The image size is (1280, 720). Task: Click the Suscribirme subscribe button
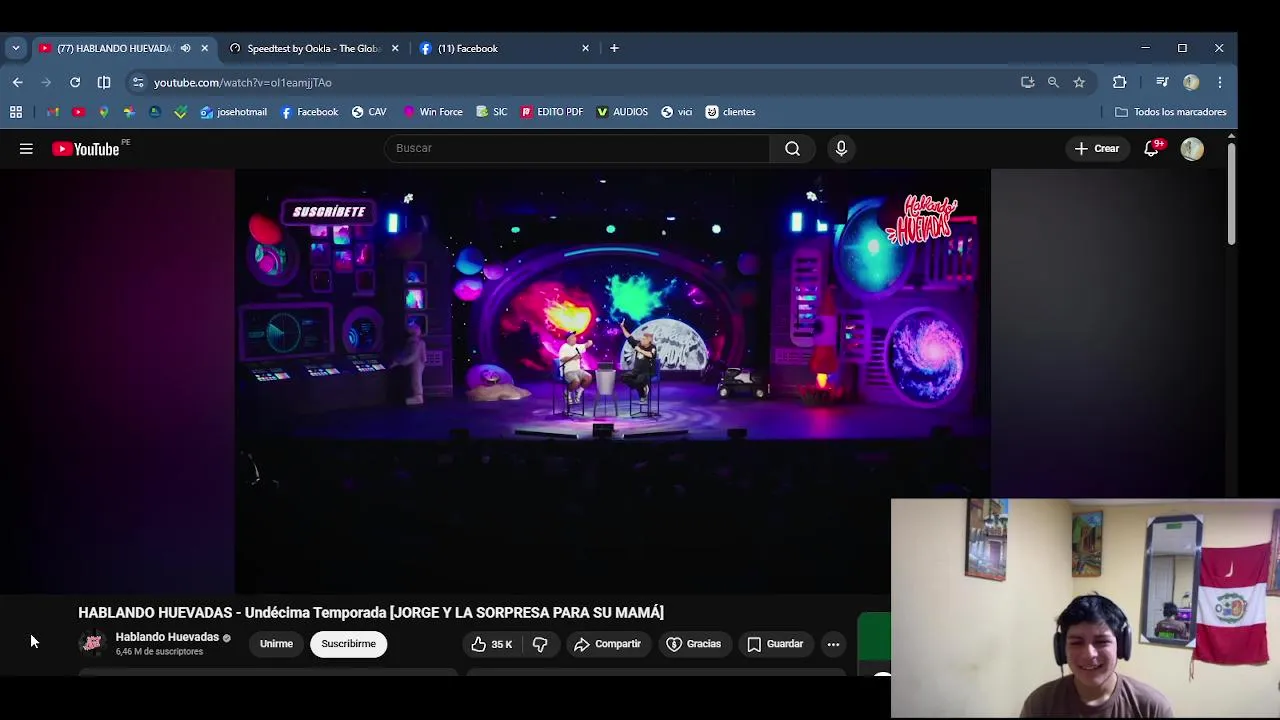348,644
